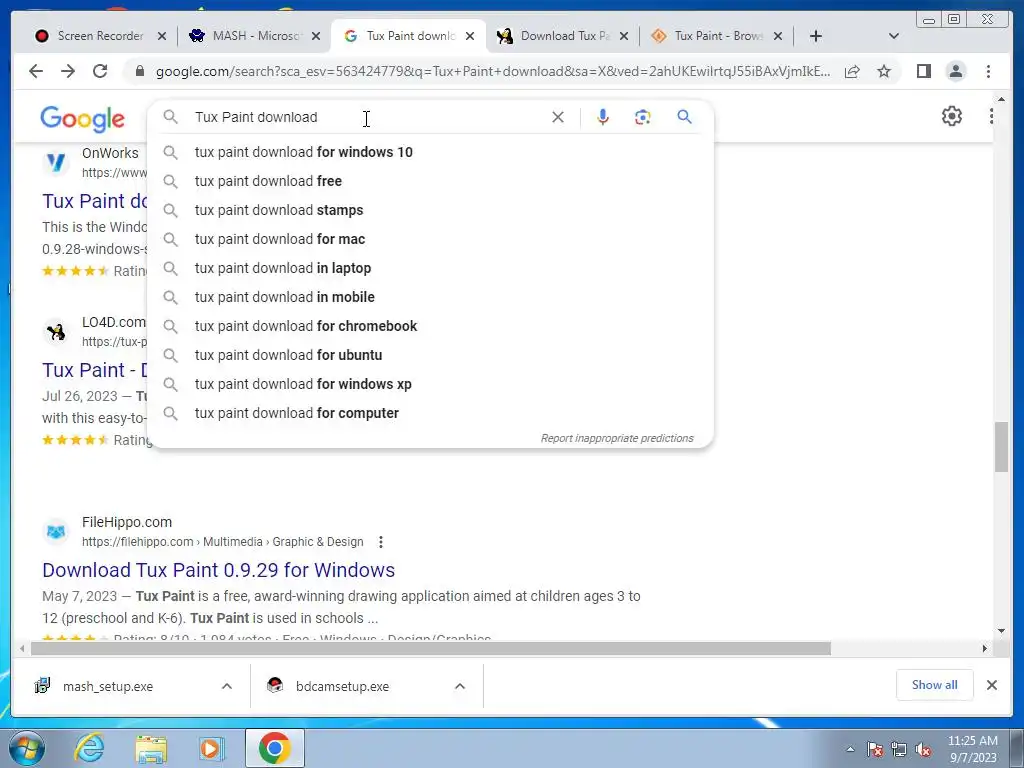
Task: Go to Google home via logo
Action: point(82,120)
